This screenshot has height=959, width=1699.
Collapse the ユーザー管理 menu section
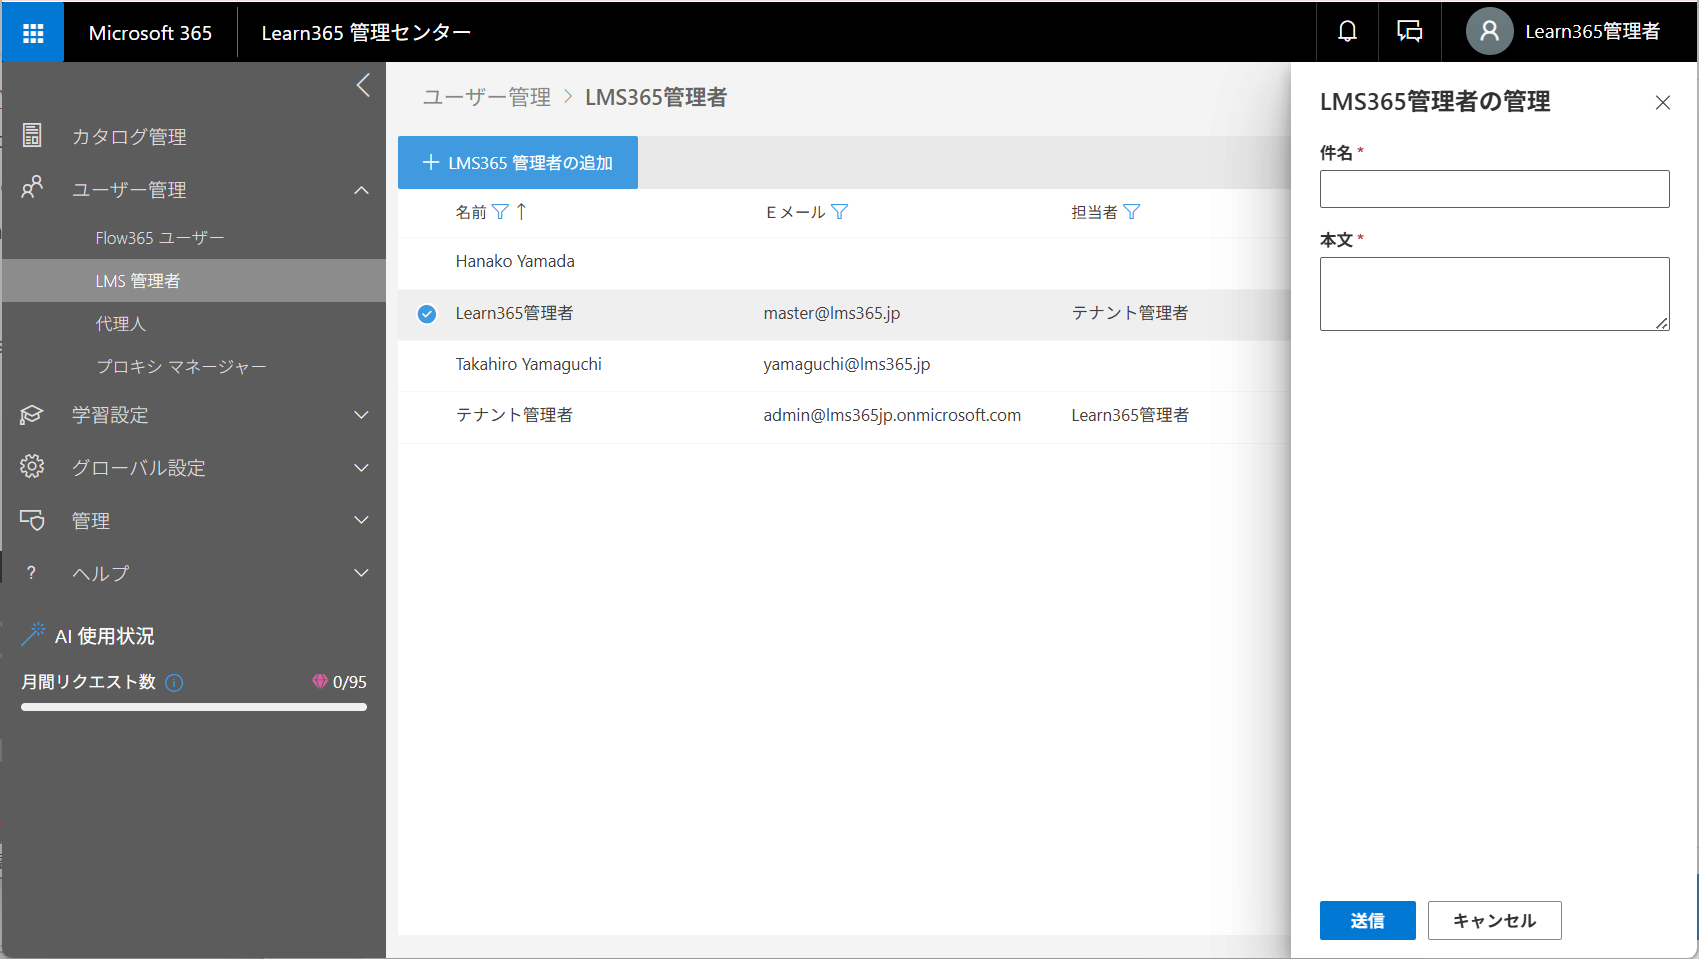[362, 190]
